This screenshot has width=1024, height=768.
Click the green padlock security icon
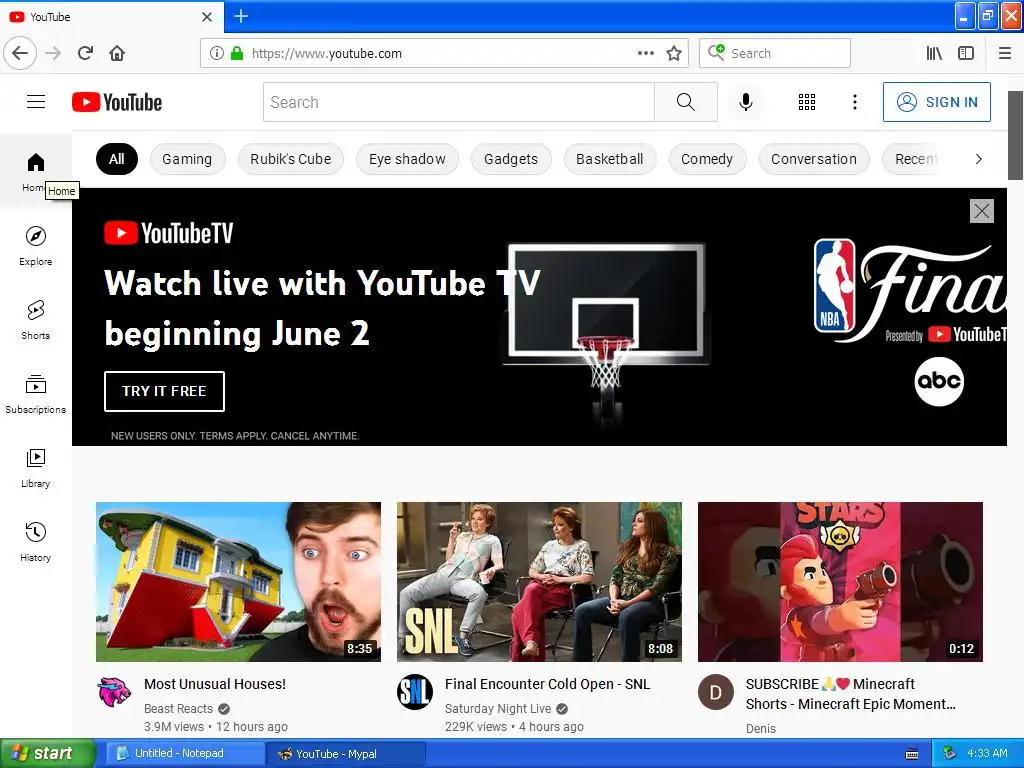(x=237, y=53)
